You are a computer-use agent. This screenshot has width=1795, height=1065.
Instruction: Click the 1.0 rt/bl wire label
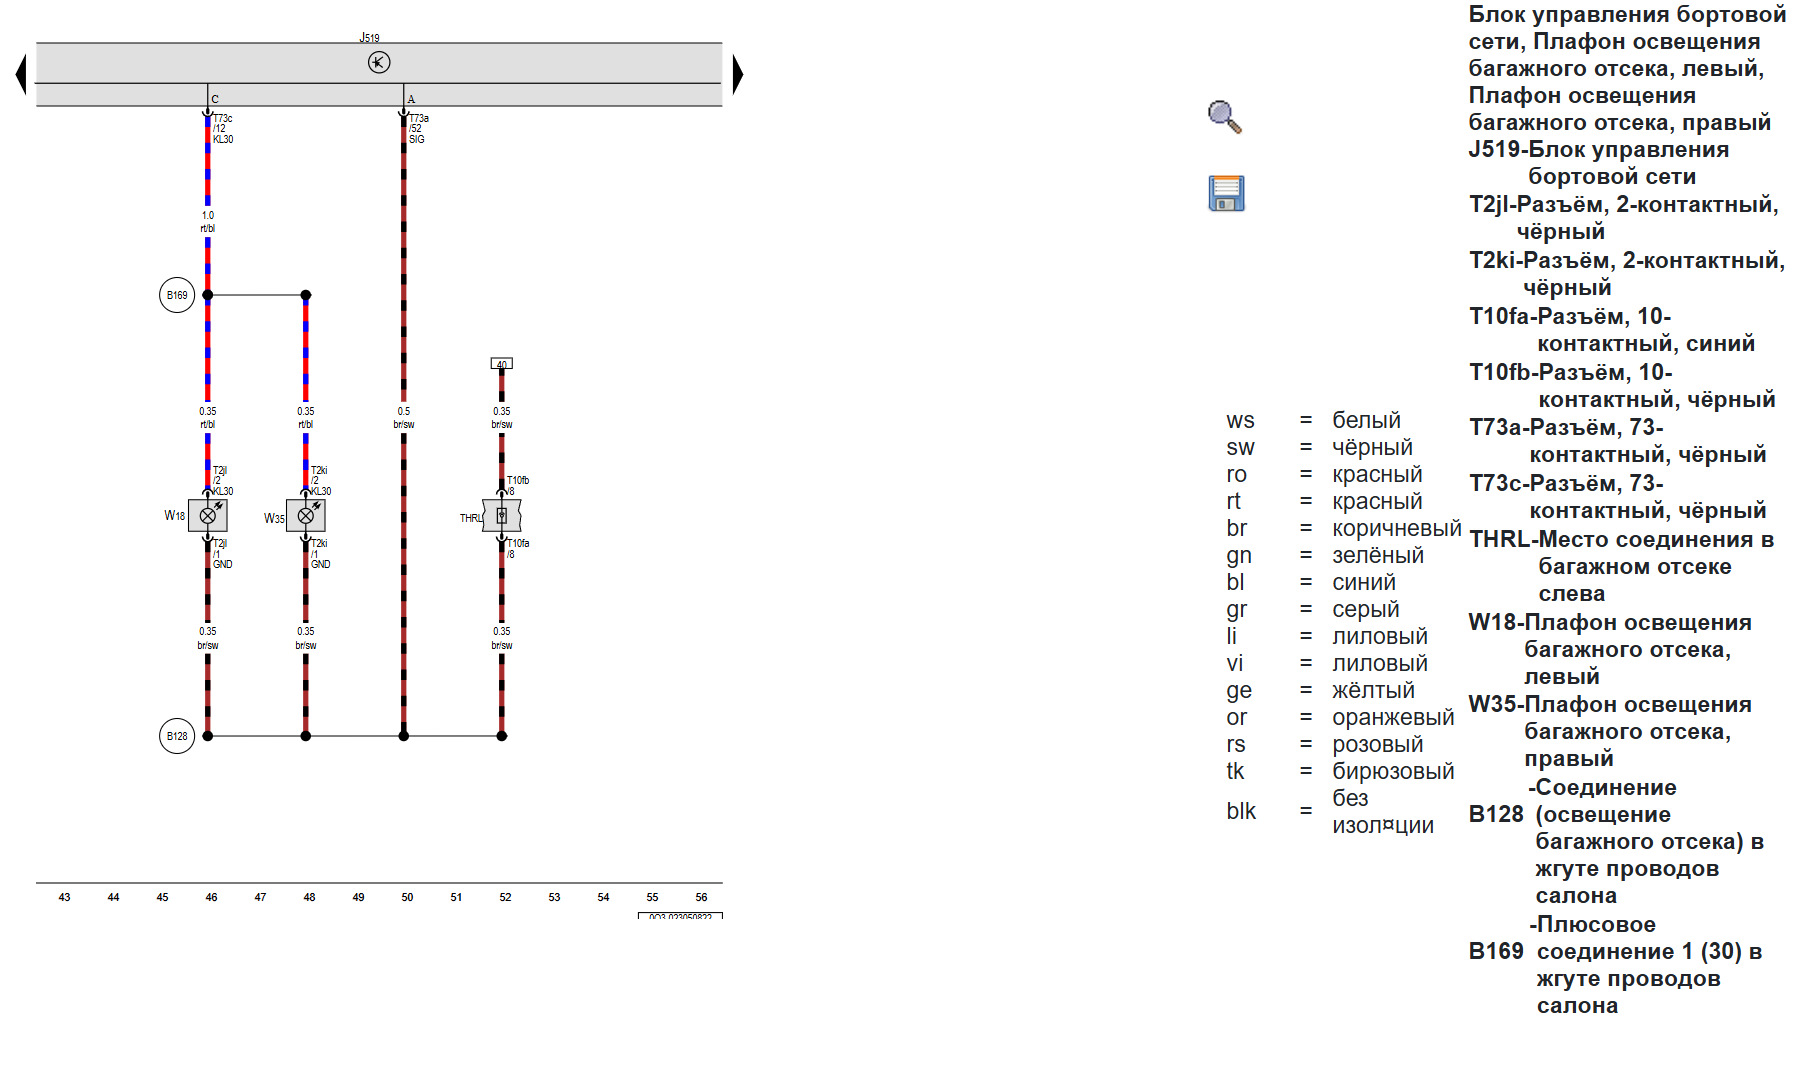(208, 222)
